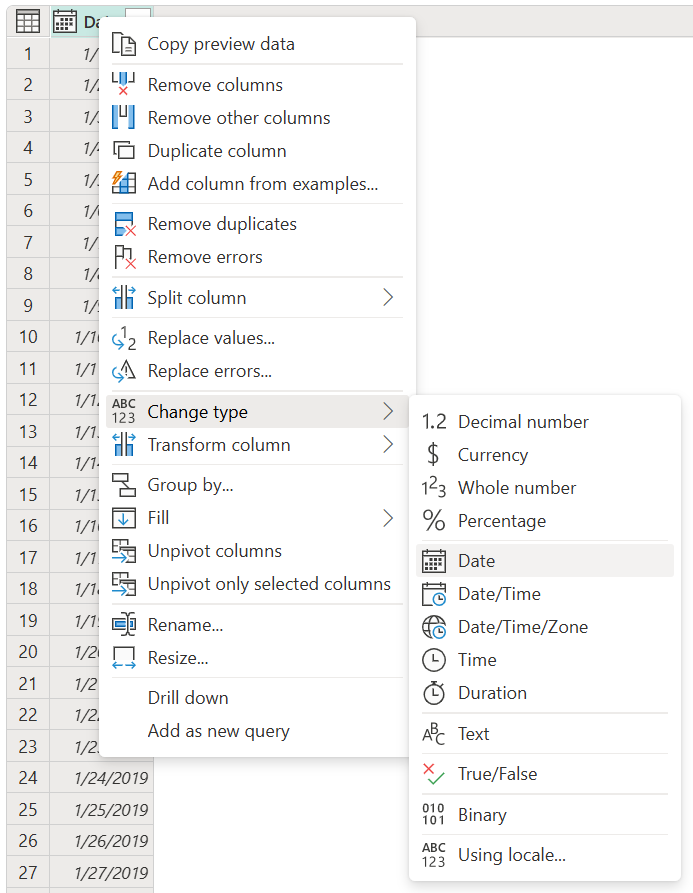Click the table select-all corner icon
Viewport: 693px width, 893px height.
(27, 21)
